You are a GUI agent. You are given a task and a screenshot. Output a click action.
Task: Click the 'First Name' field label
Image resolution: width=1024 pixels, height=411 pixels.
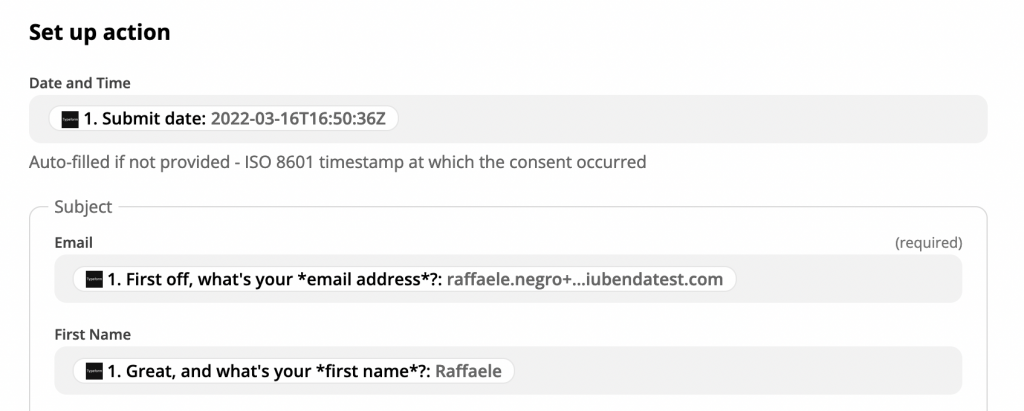coord(92,335)
